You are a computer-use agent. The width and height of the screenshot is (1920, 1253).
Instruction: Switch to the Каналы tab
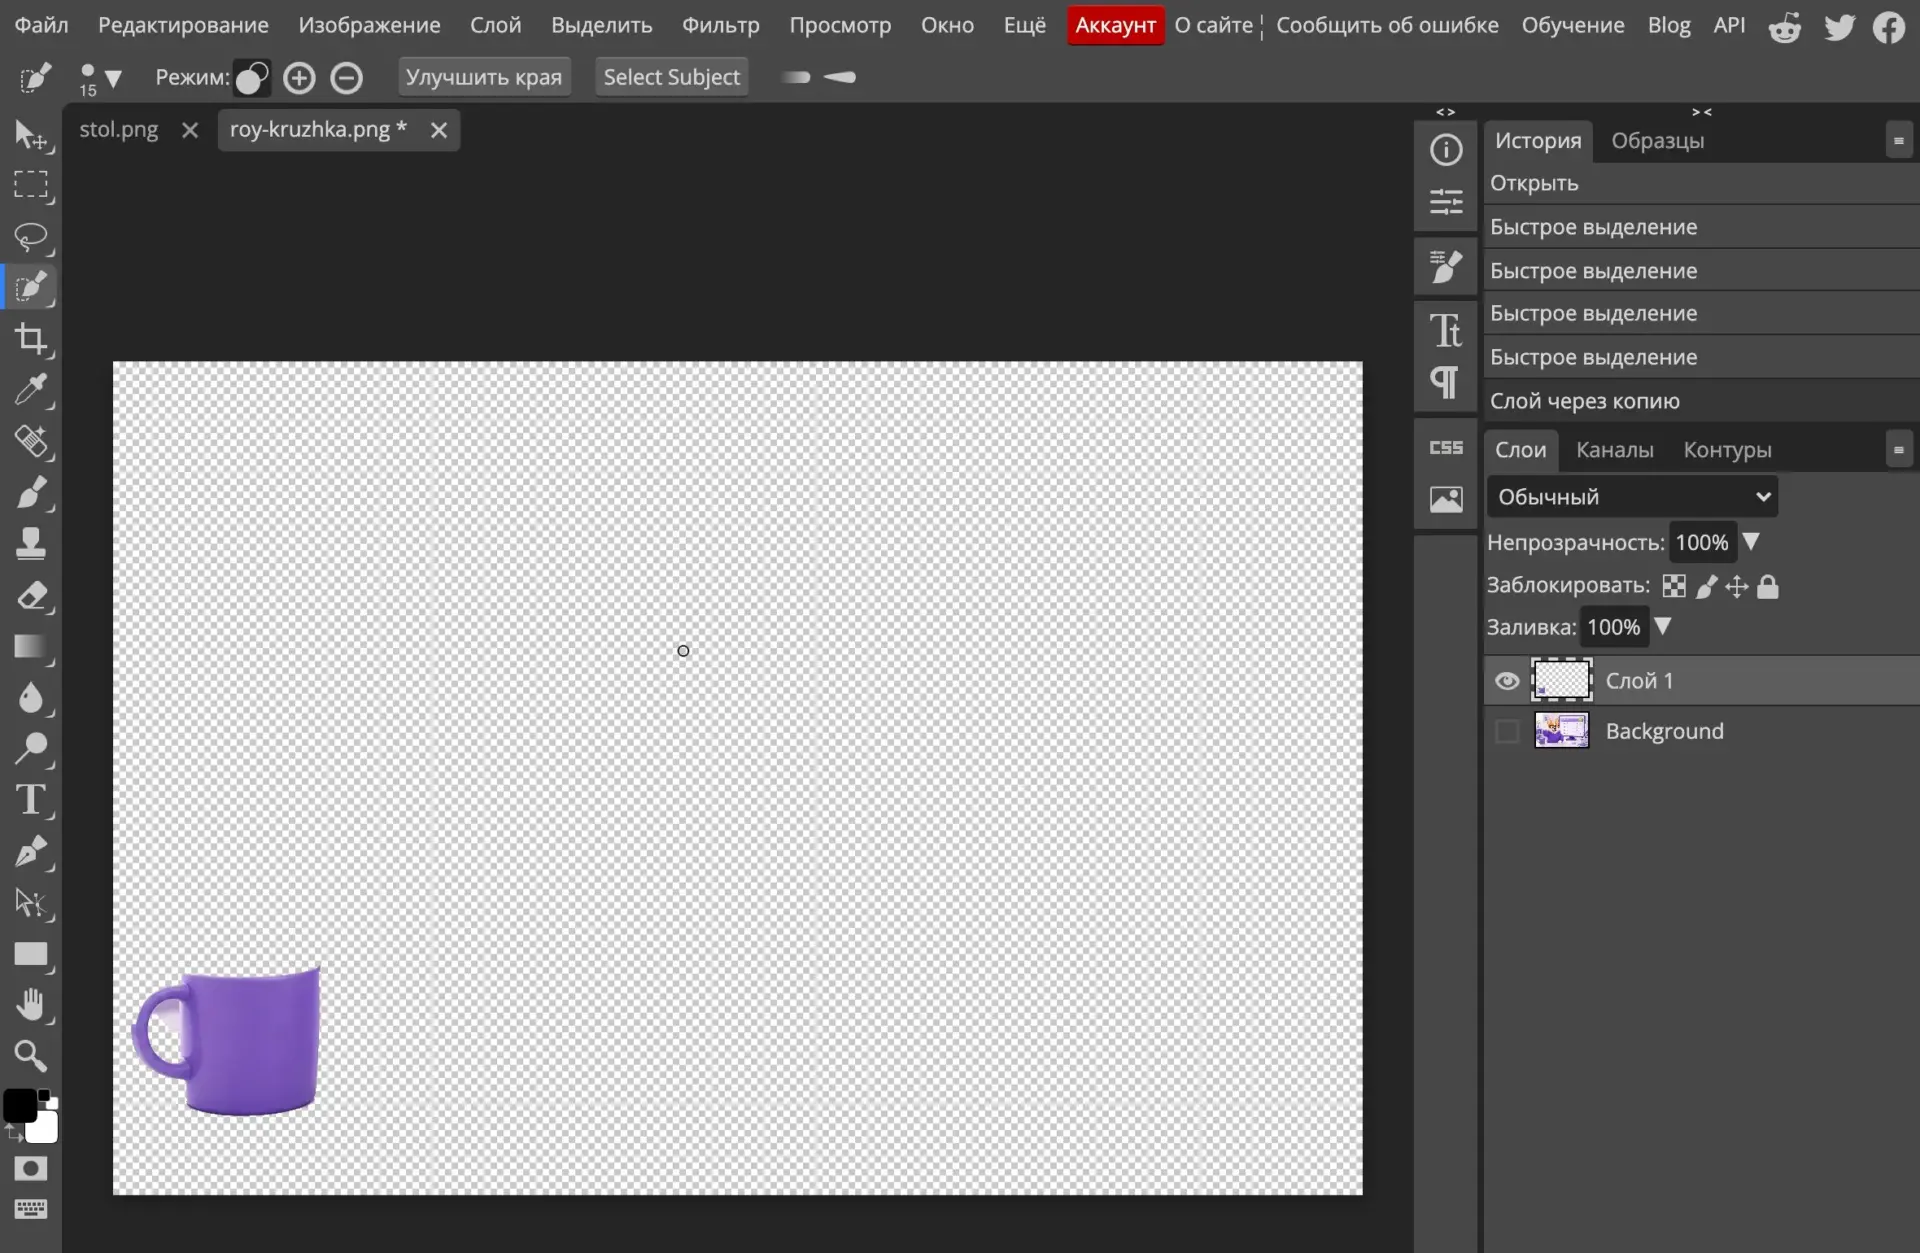point(1615,450)
